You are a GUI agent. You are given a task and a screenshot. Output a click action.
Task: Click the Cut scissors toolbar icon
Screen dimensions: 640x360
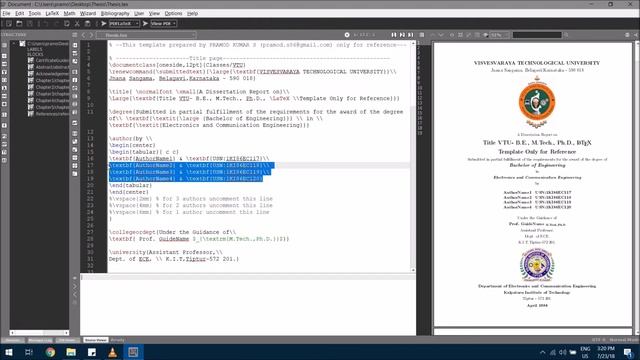(x=77, y=24)
